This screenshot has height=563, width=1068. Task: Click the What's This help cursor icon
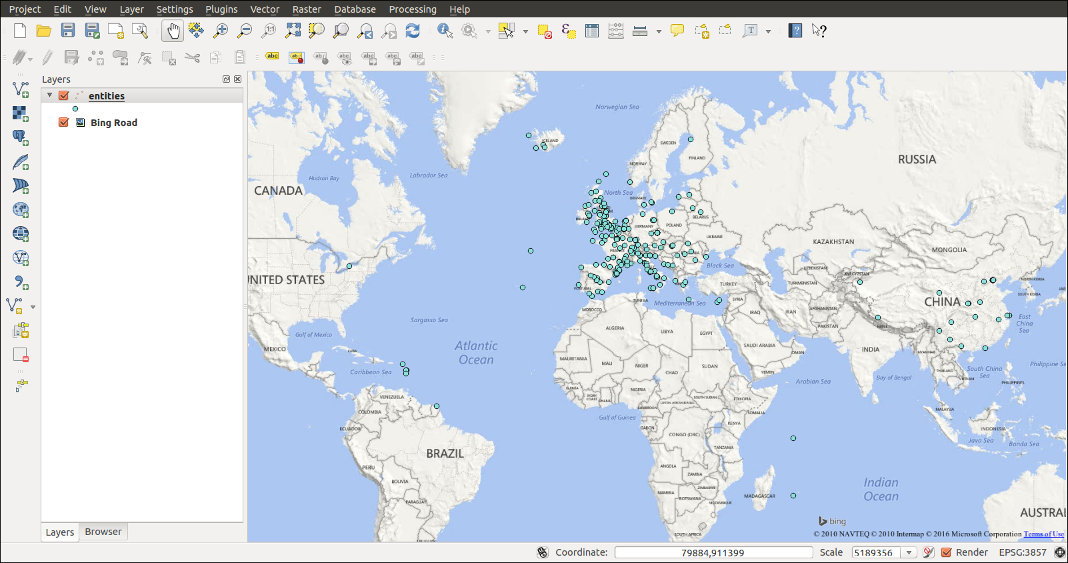(x=819, y=31)
